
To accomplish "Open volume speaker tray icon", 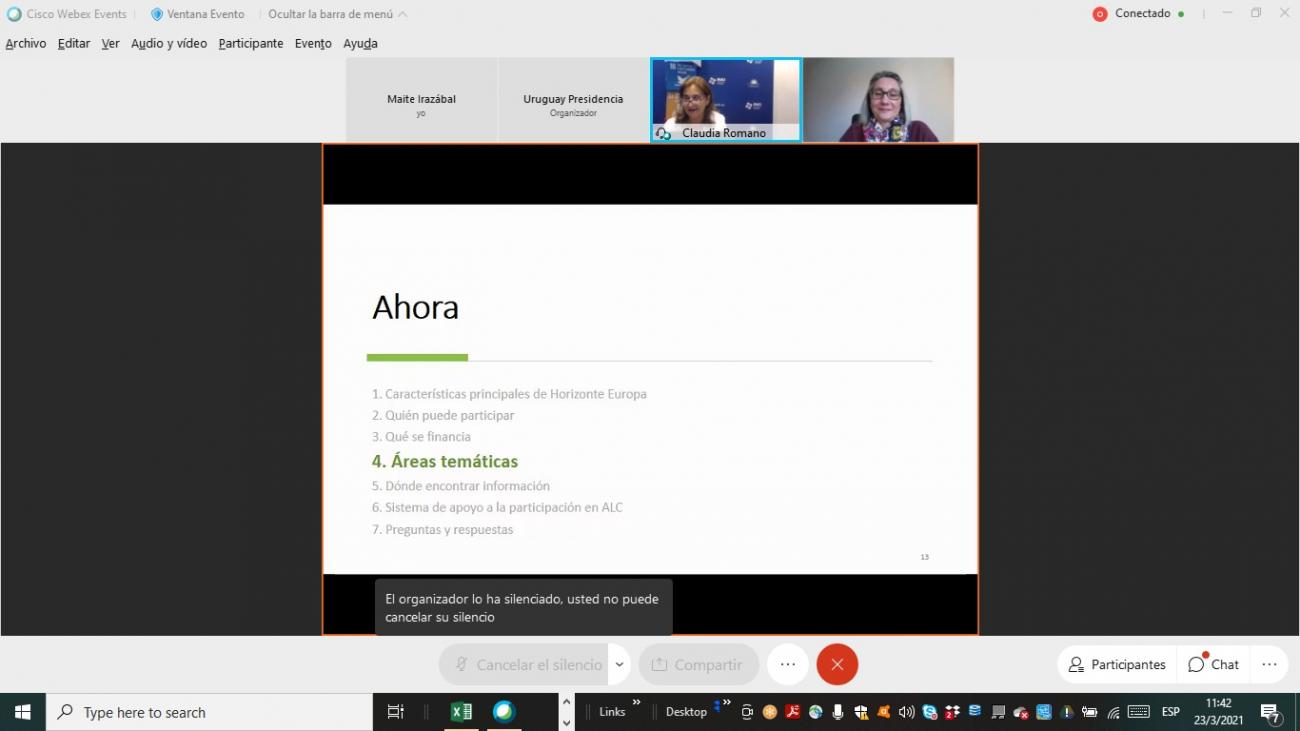I will click(x=906, y=712).
